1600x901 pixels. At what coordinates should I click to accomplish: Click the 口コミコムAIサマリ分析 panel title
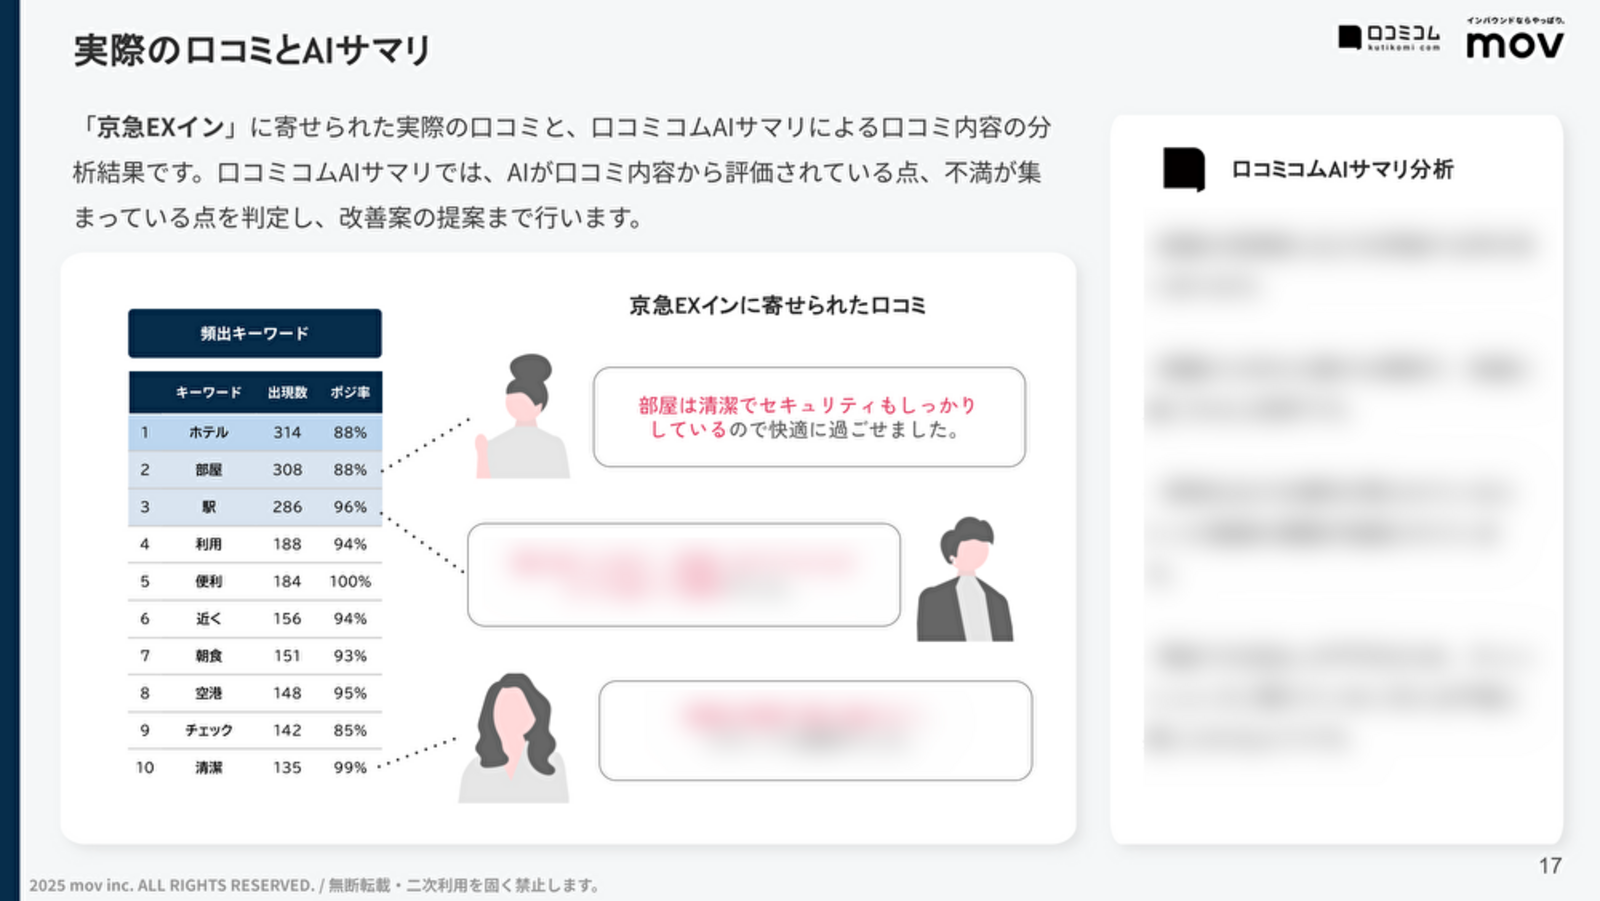(x=1342, y=170)
